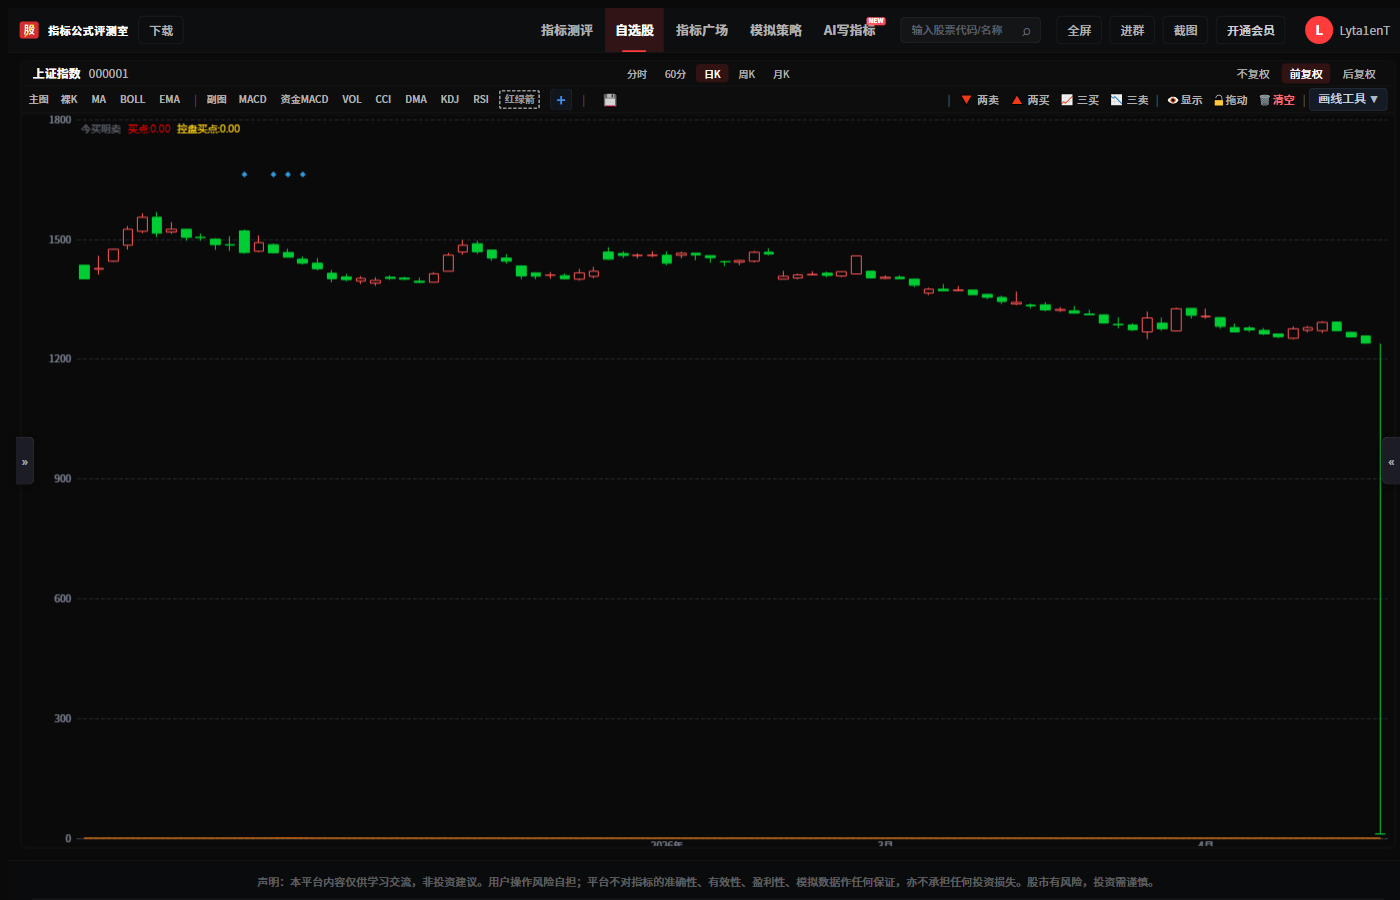The height and width of the screenshot is (900, 1400).
Task: Select the 三卖 chart marker tool
Action: pyautogui.click(x=1130, y=100)
